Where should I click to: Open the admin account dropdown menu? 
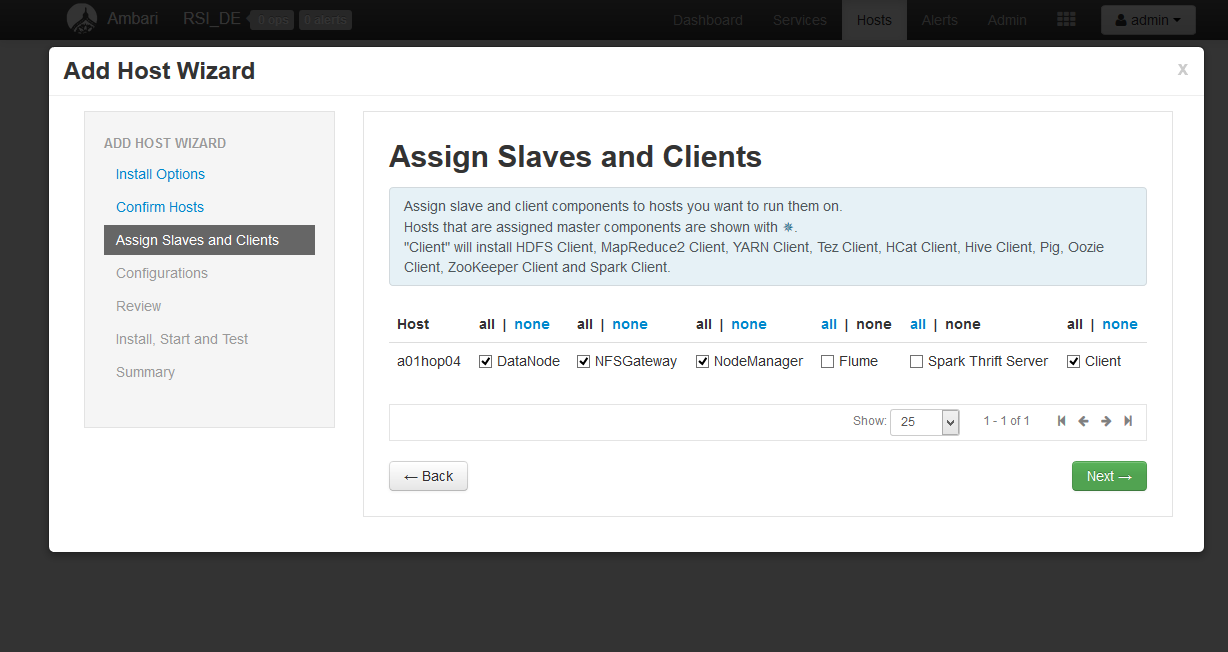click(x=1147, y=19)
